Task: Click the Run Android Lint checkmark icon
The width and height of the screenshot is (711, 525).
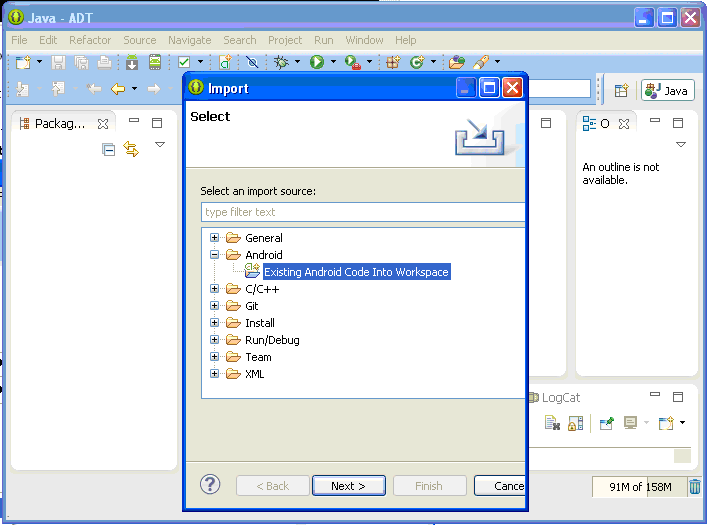Action: pyautogui.click(x=184, y=62)
